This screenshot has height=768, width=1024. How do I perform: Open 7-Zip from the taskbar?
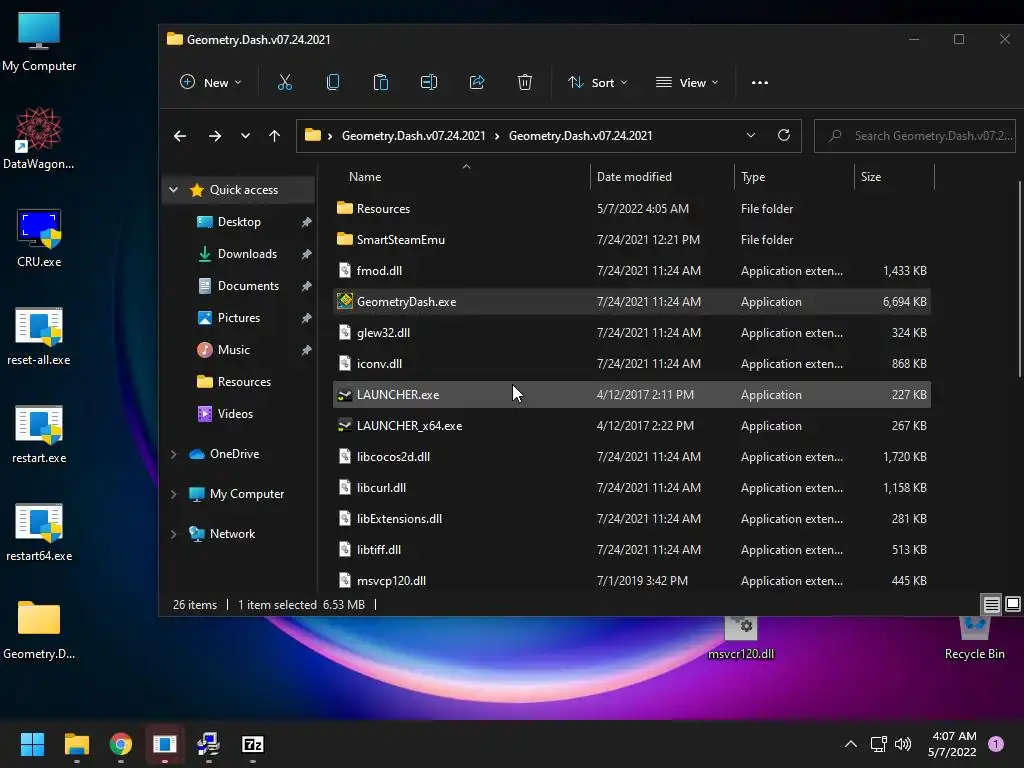click(253, 744)
